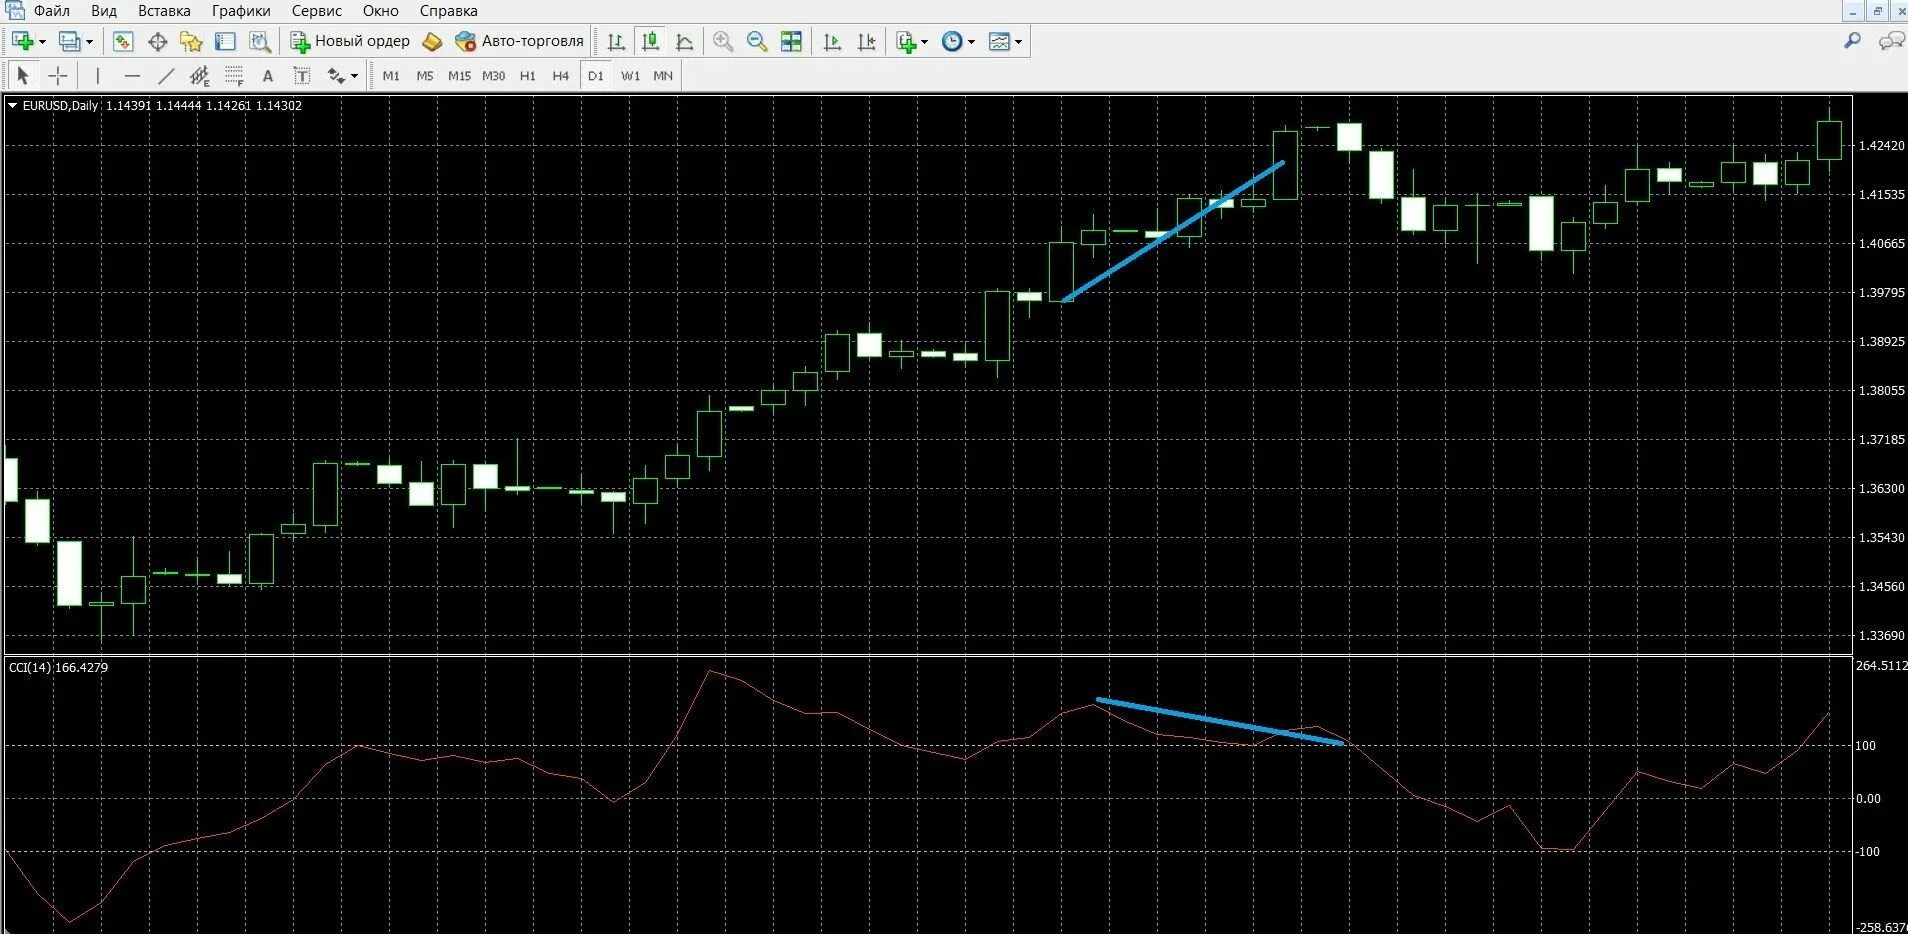
Task: Open the Вид menu
Action: coord(104,11)
